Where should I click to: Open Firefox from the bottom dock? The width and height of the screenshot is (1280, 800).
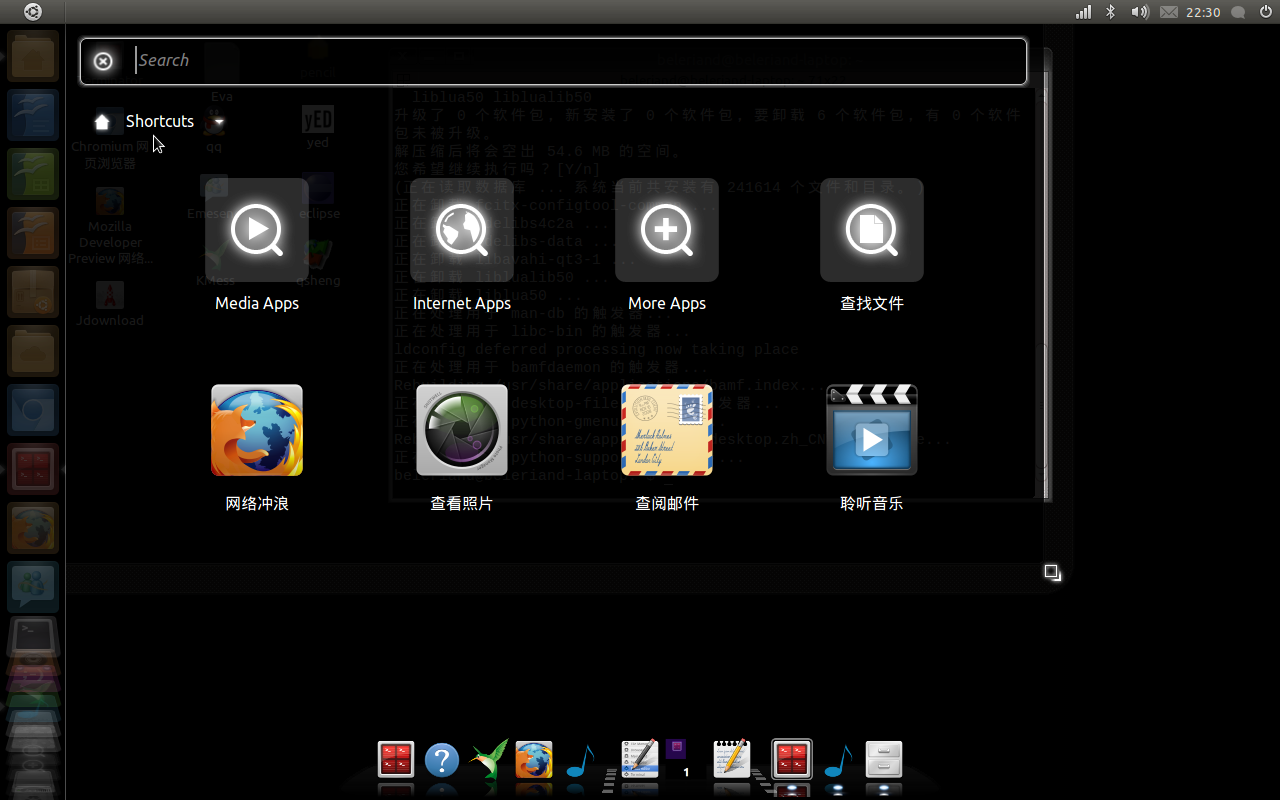(534, 760)
